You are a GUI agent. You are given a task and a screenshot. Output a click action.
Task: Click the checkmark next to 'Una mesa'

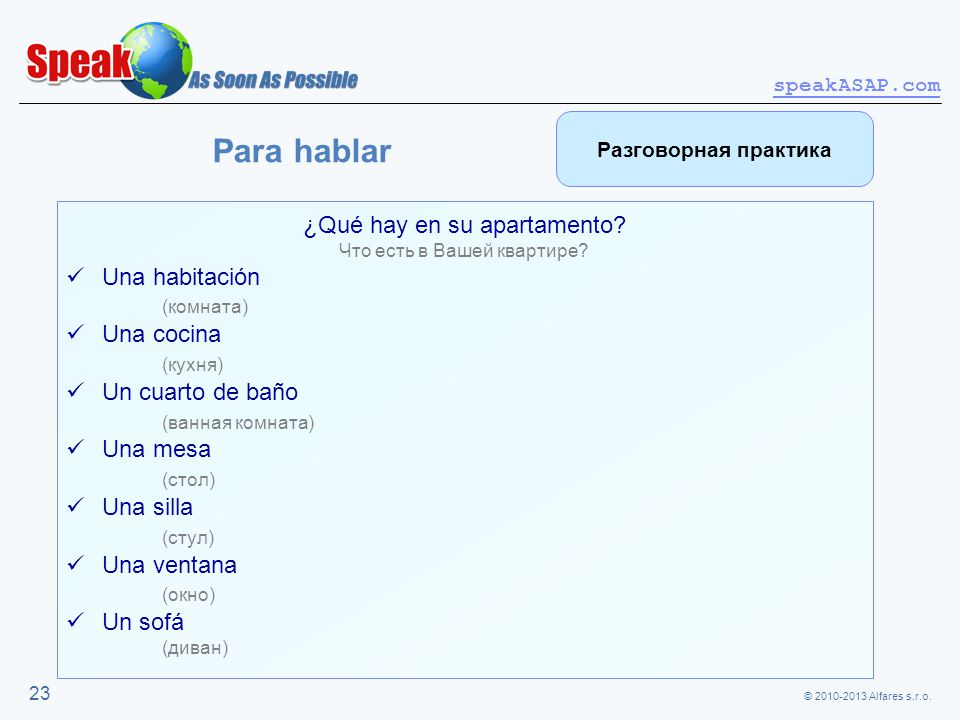(75, 448)
